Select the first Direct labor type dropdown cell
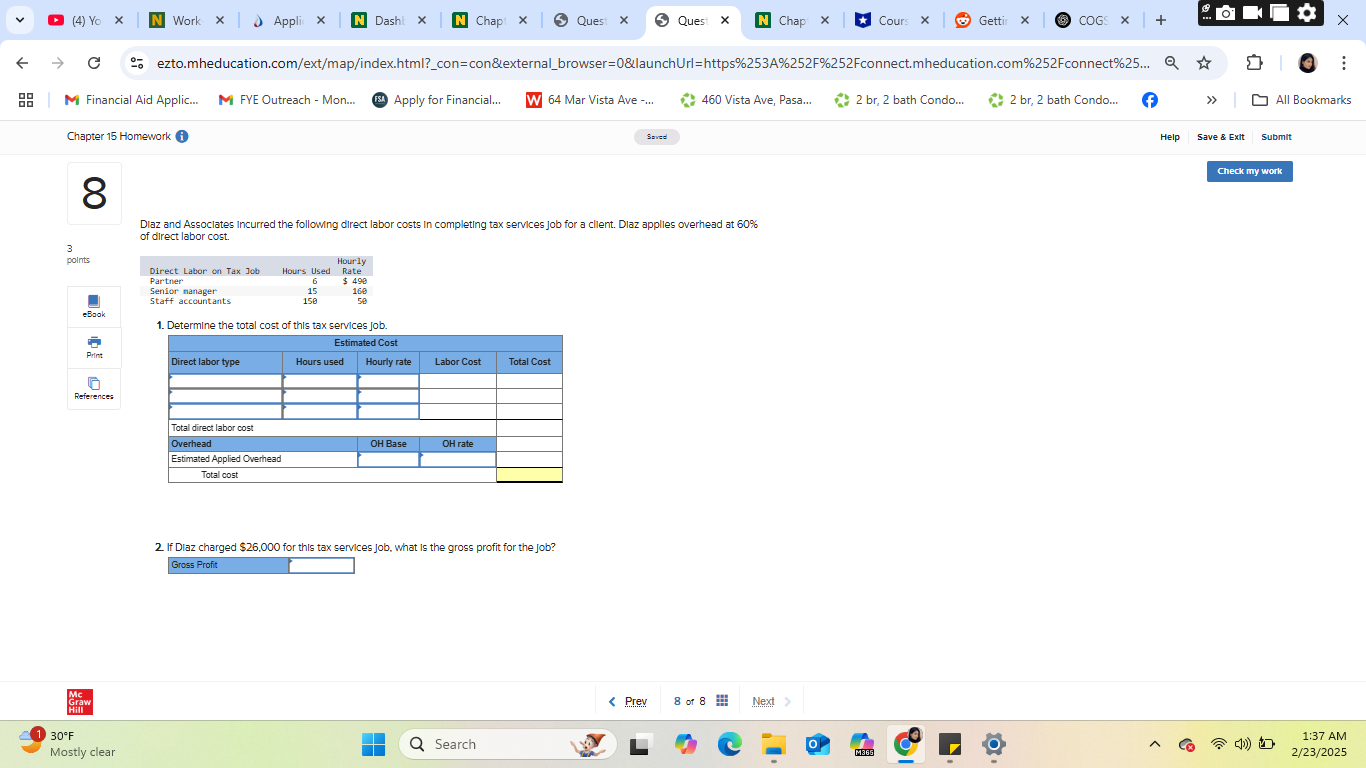 pyautogui.click(x=226, y=381)
